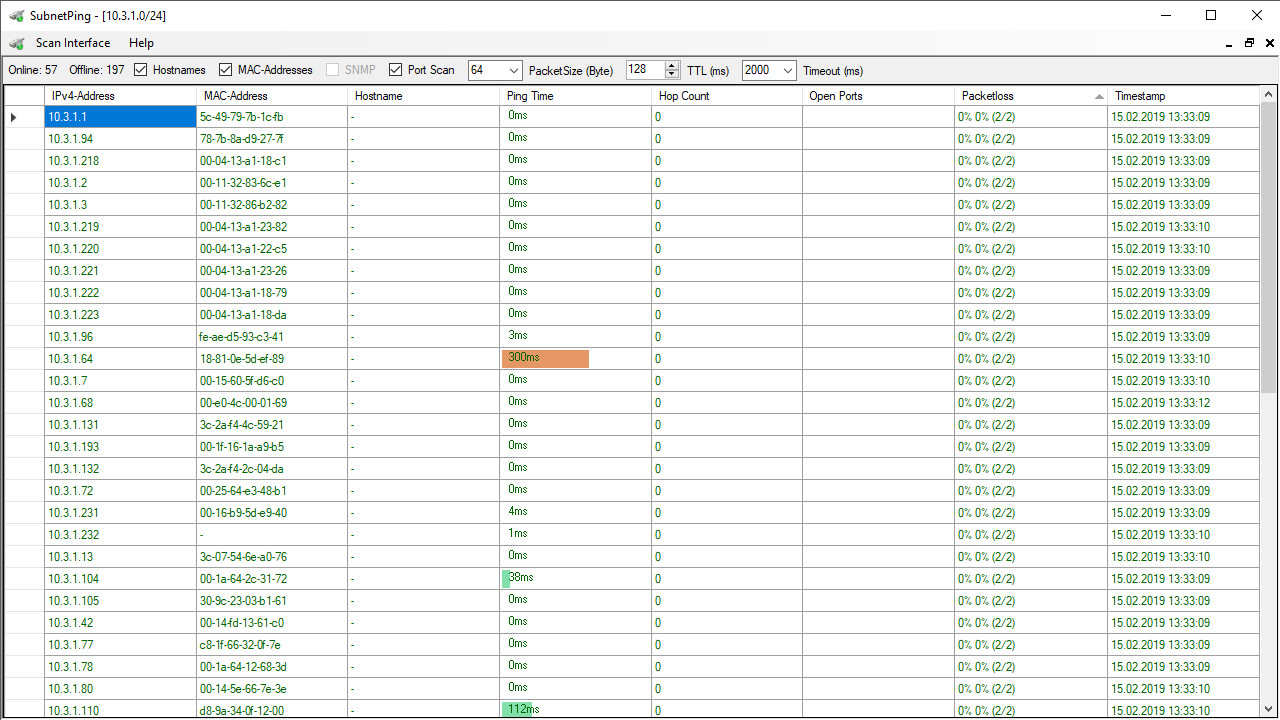Image resolution: width=1280 pixels, height=720 pixels.
Task: Open the Help menu
Action: tap(141, 43)
